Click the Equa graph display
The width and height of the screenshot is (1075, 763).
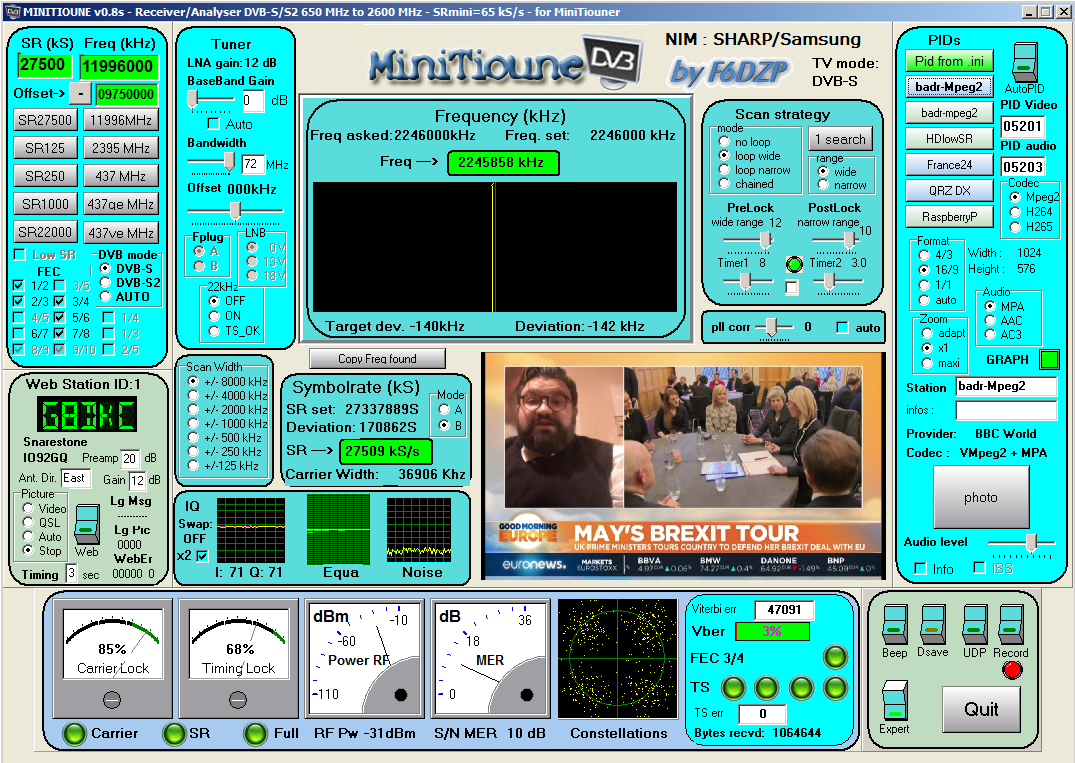pos(339,528)
